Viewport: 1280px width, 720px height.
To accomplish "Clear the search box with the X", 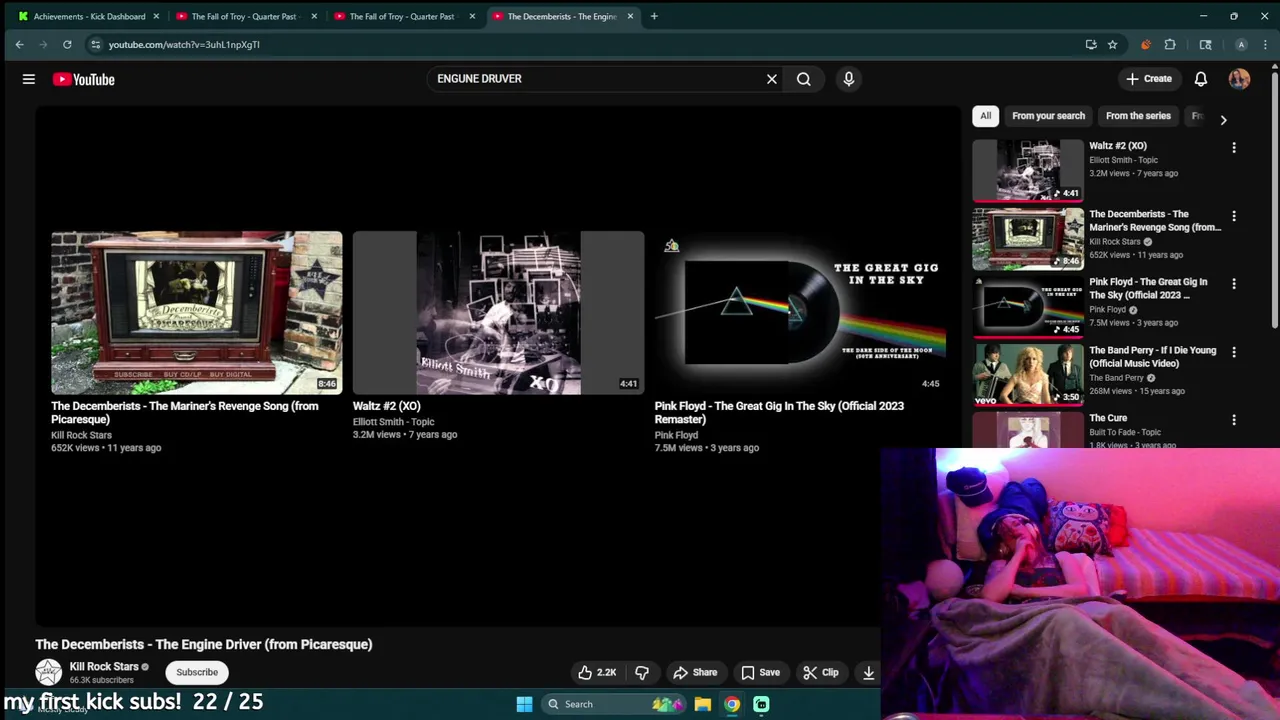I will click(772, 79).
